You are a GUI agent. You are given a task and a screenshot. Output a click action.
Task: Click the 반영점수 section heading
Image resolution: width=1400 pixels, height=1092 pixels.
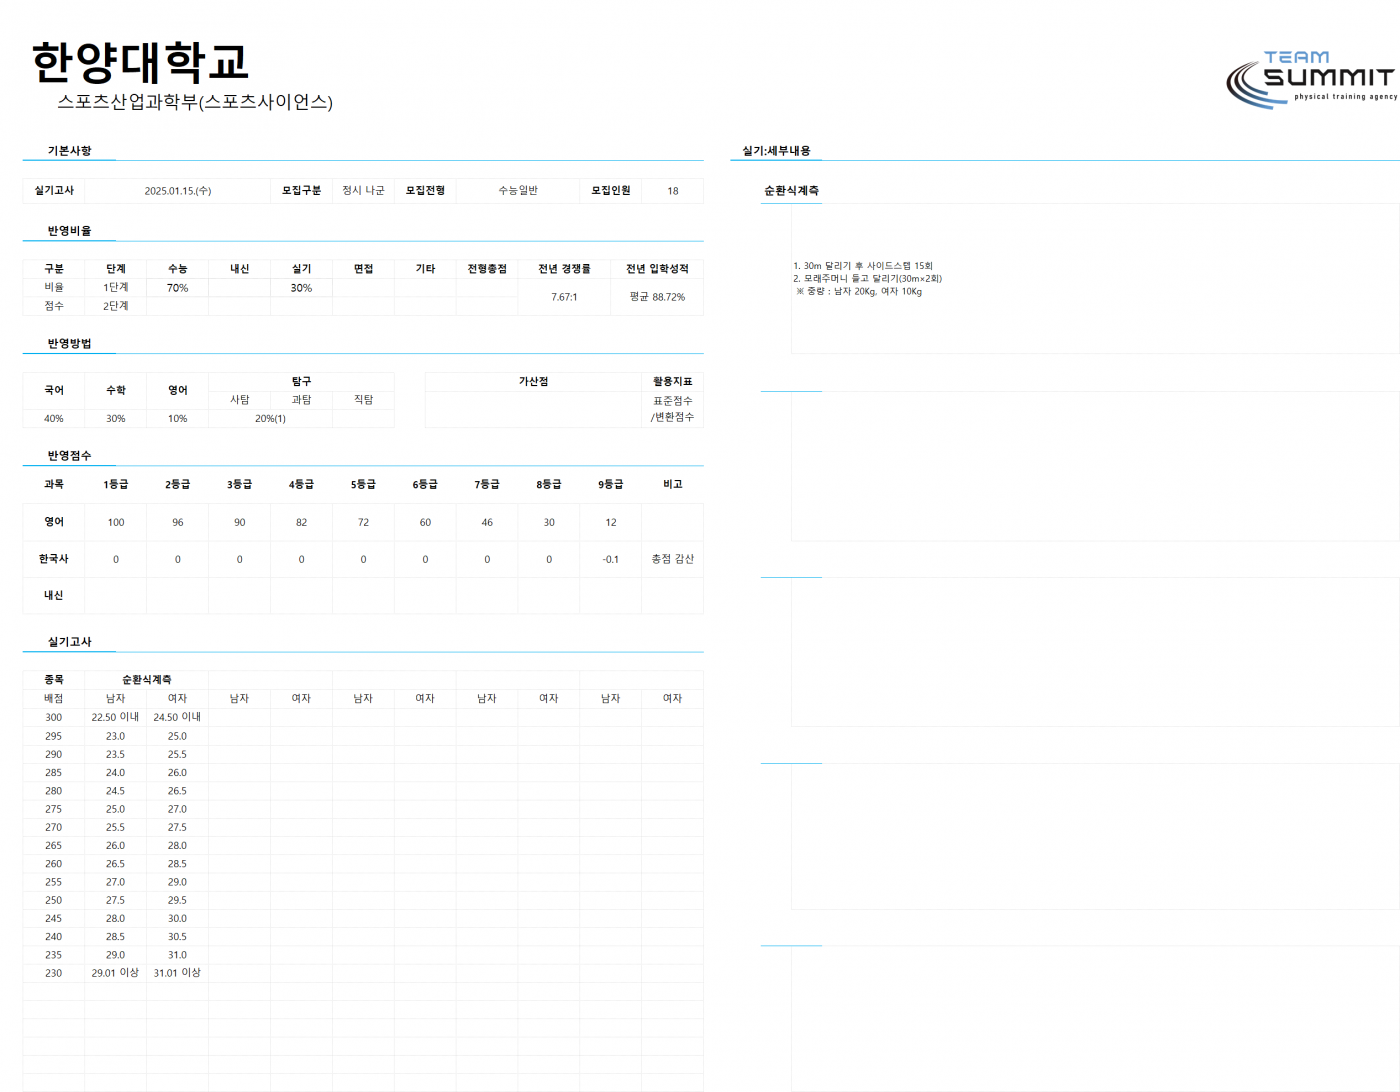click(69, 456)
